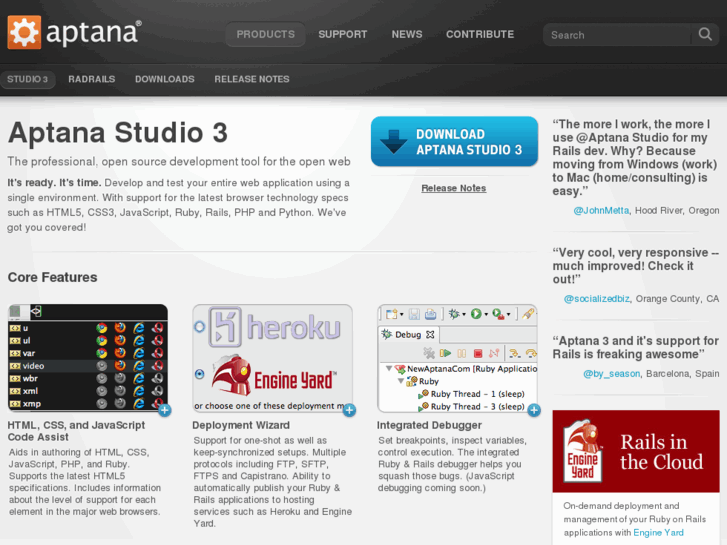The height and width of the screenshot is (545, 727).
Task: Click Chrome icon in the 'u' row
Action: pos(102,328)
